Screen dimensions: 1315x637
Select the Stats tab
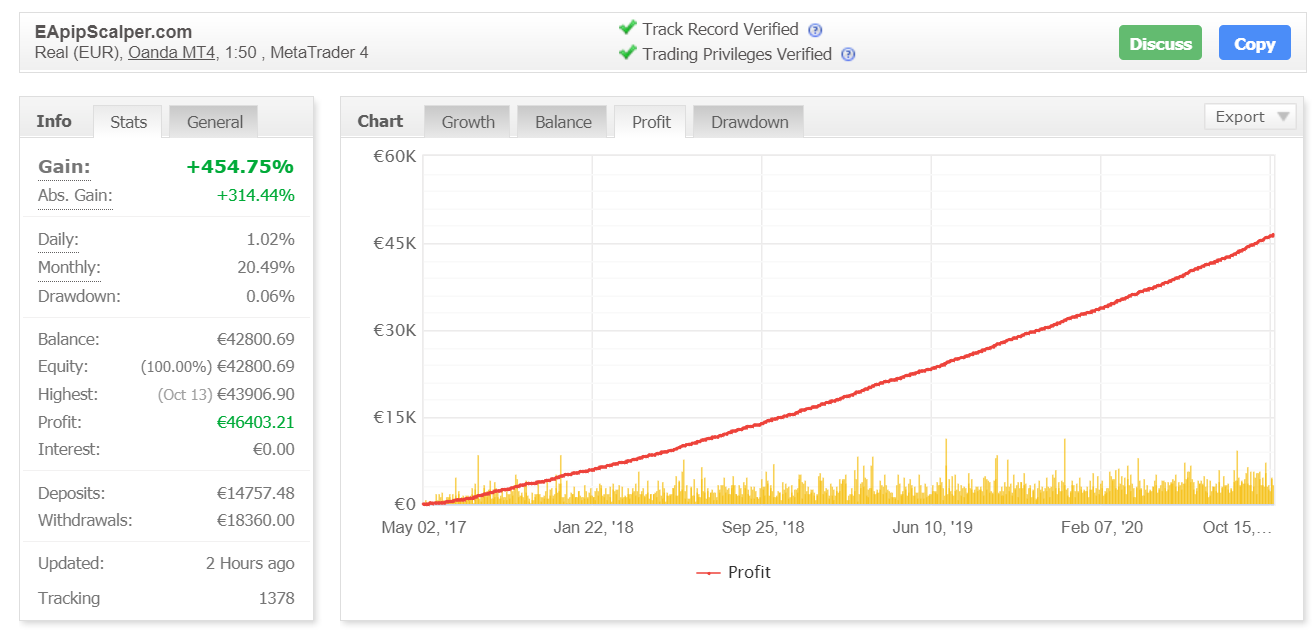click(x=128, y=122)
